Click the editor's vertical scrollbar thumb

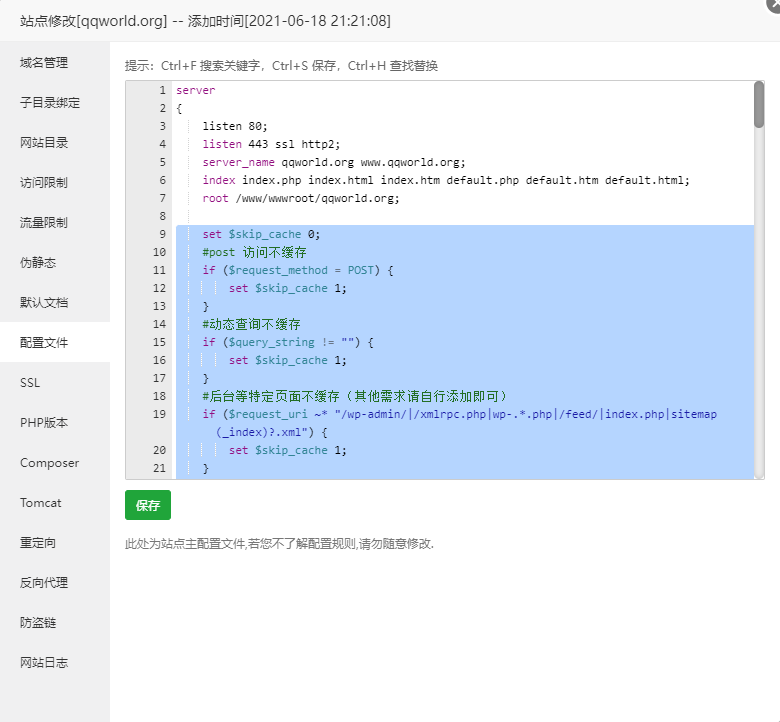tap(759, 105)
